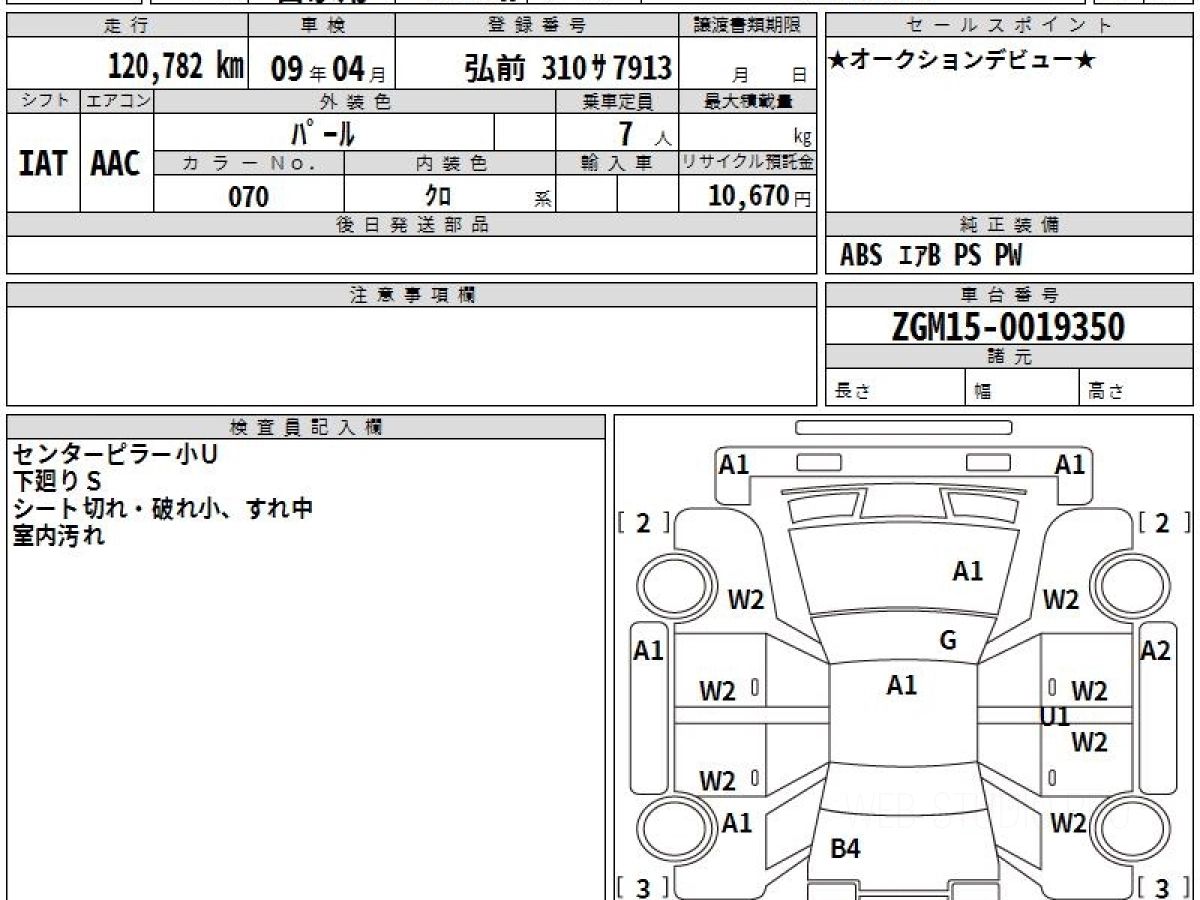
Task: Click the 注意事項欄 header
Action: [x=412, y=295]
